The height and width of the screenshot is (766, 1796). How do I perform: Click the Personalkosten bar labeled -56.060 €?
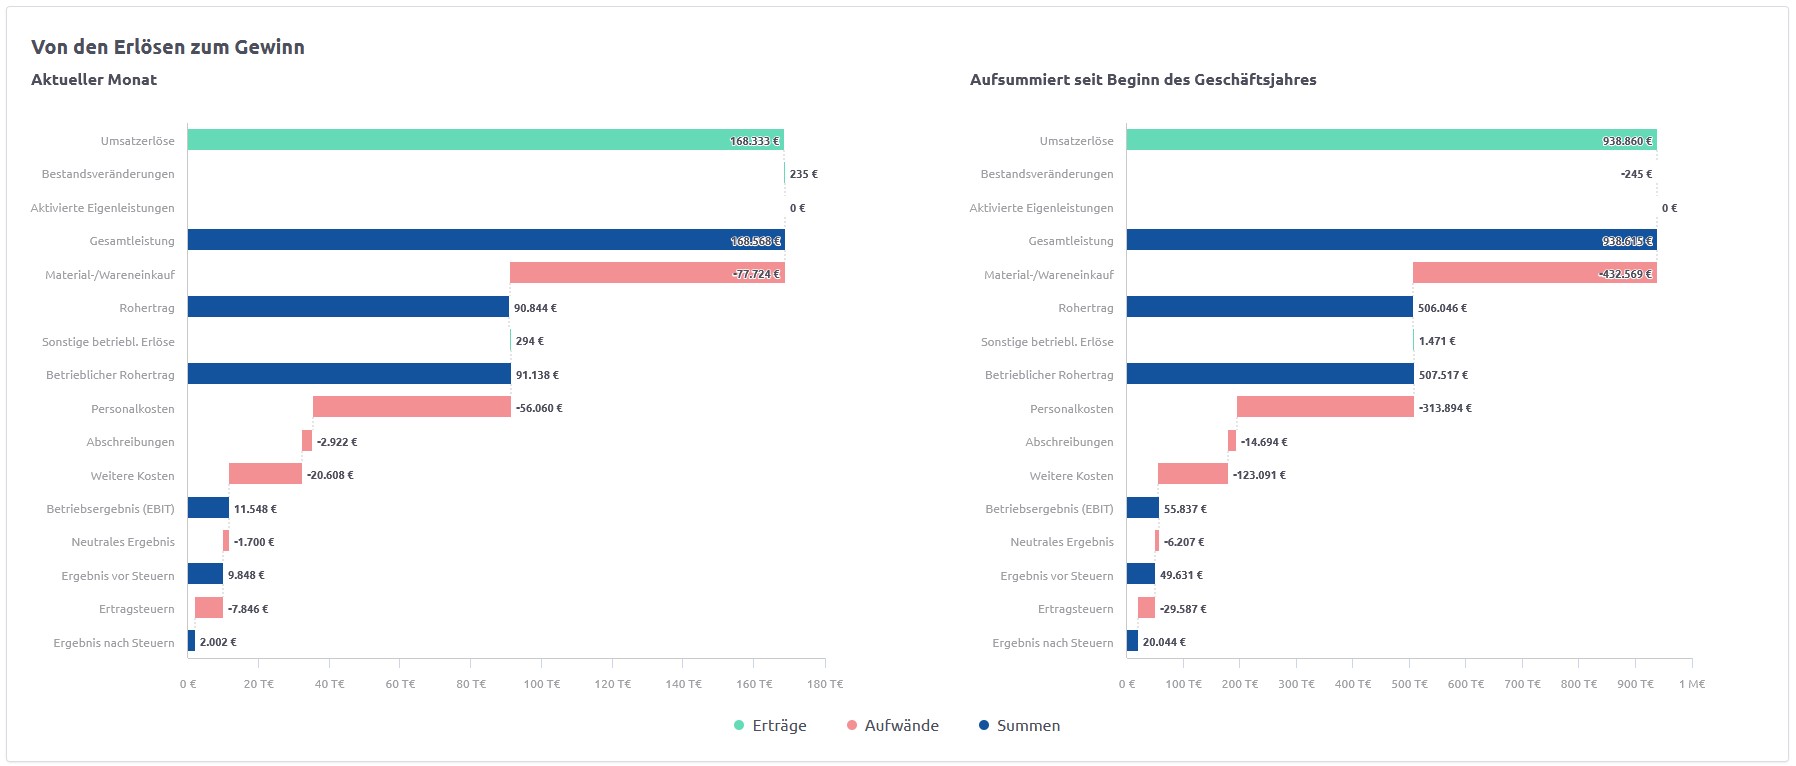tap(412, 407)
